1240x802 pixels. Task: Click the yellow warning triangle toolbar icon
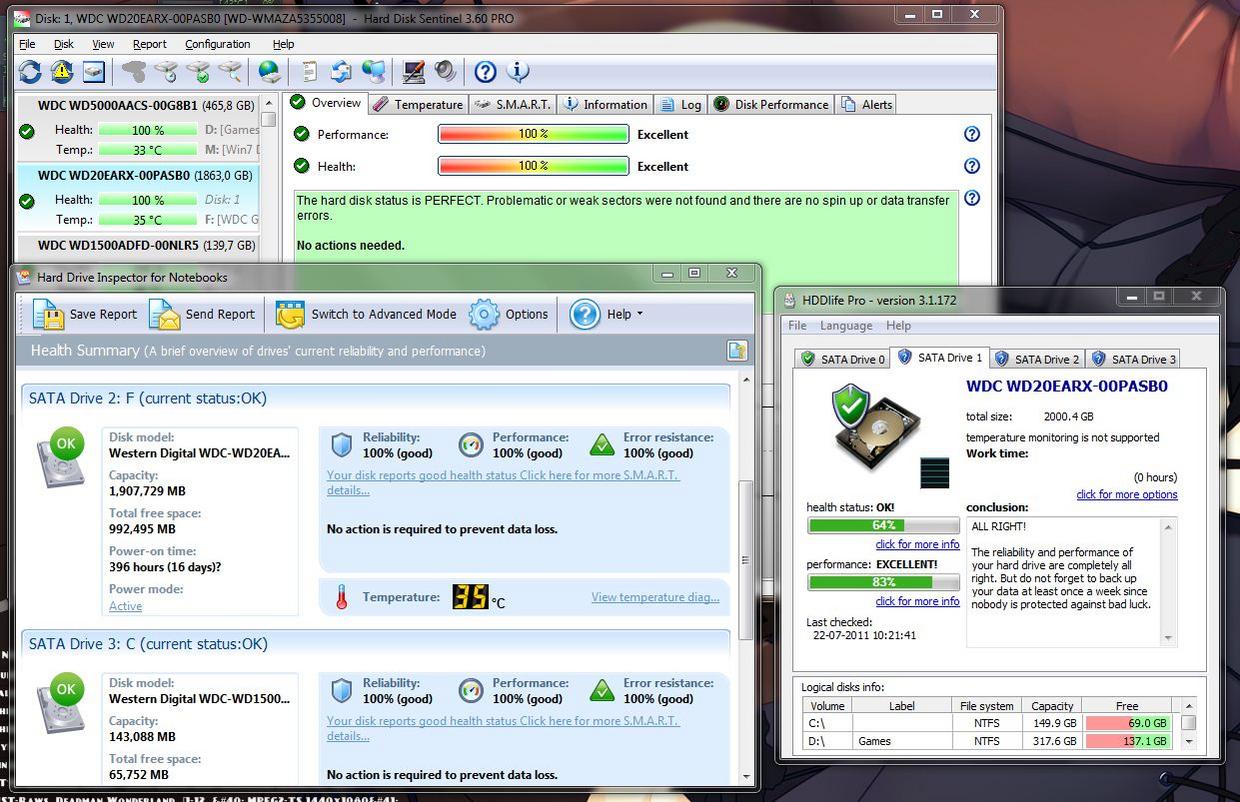(62, 71)
